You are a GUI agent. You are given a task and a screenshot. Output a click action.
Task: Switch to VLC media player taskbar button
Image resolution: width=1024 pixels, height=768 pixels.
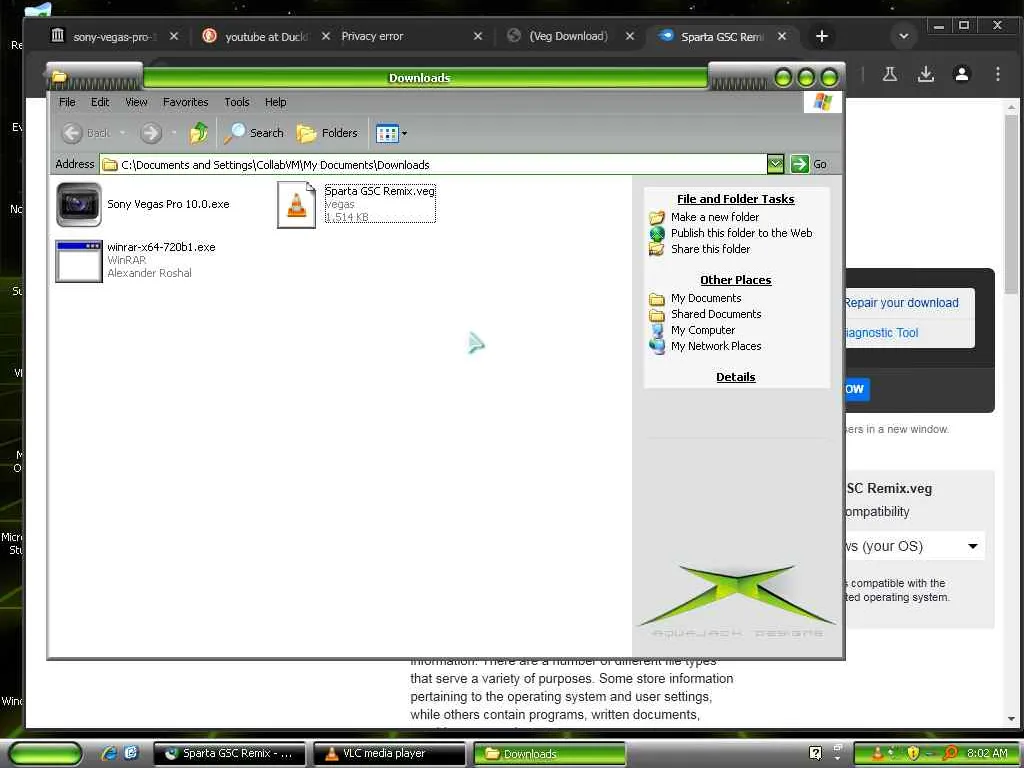click(389, 754)
